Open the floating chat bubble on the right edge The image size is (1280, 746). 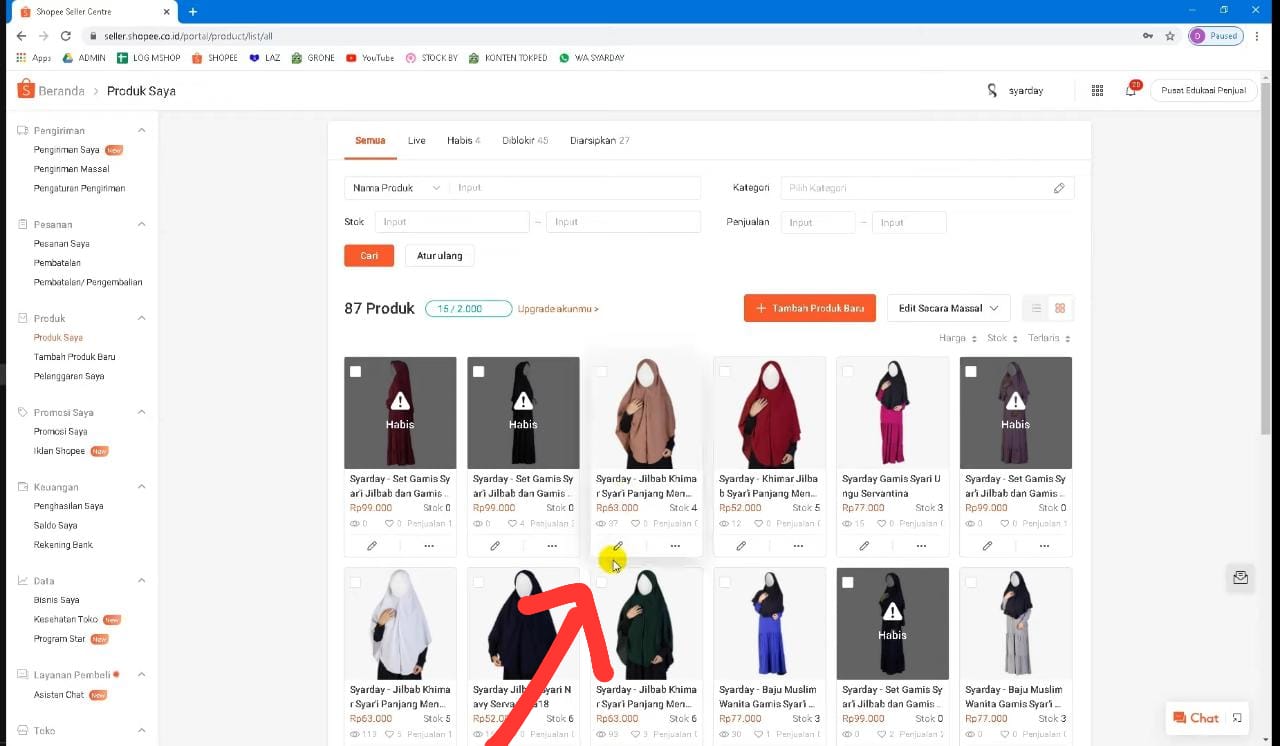[x=1240, y=577]
